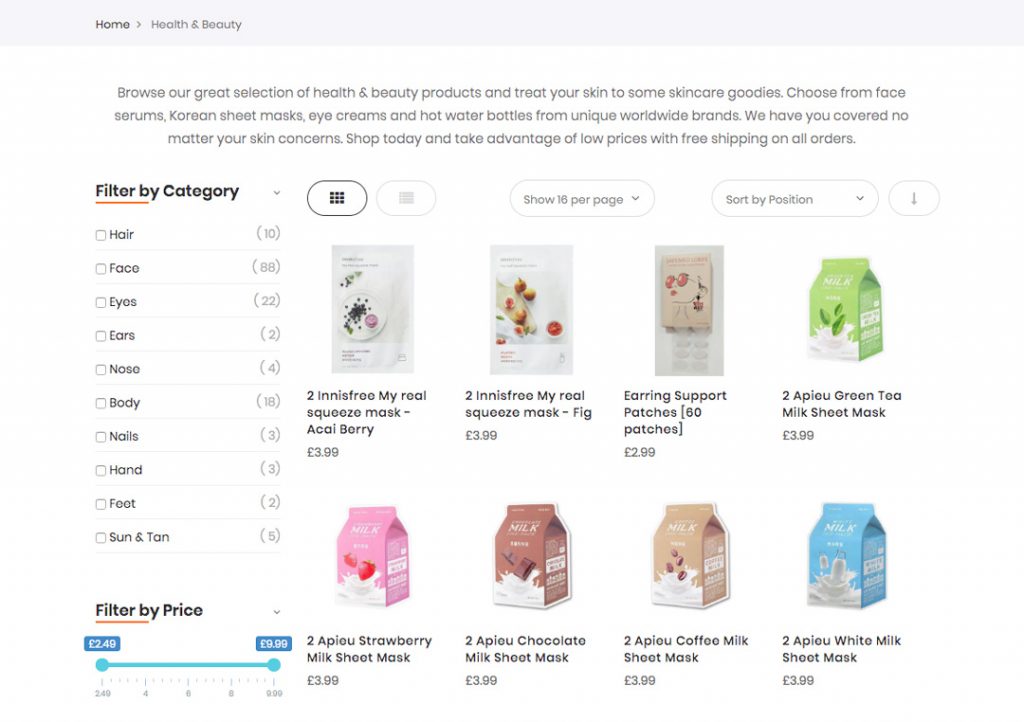Go to Home in the breadcrumb

112,24
